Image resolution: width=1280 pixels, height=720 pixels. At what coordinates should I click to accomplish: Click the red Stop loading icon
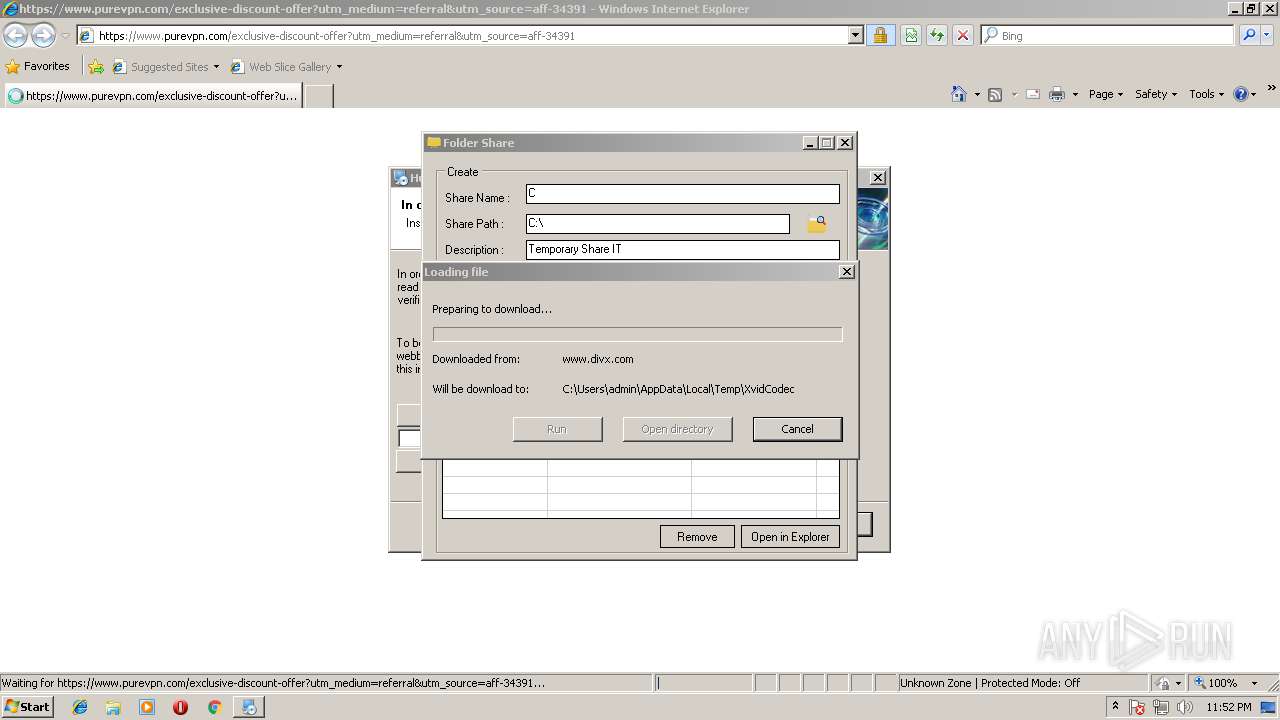pos(963,35)
